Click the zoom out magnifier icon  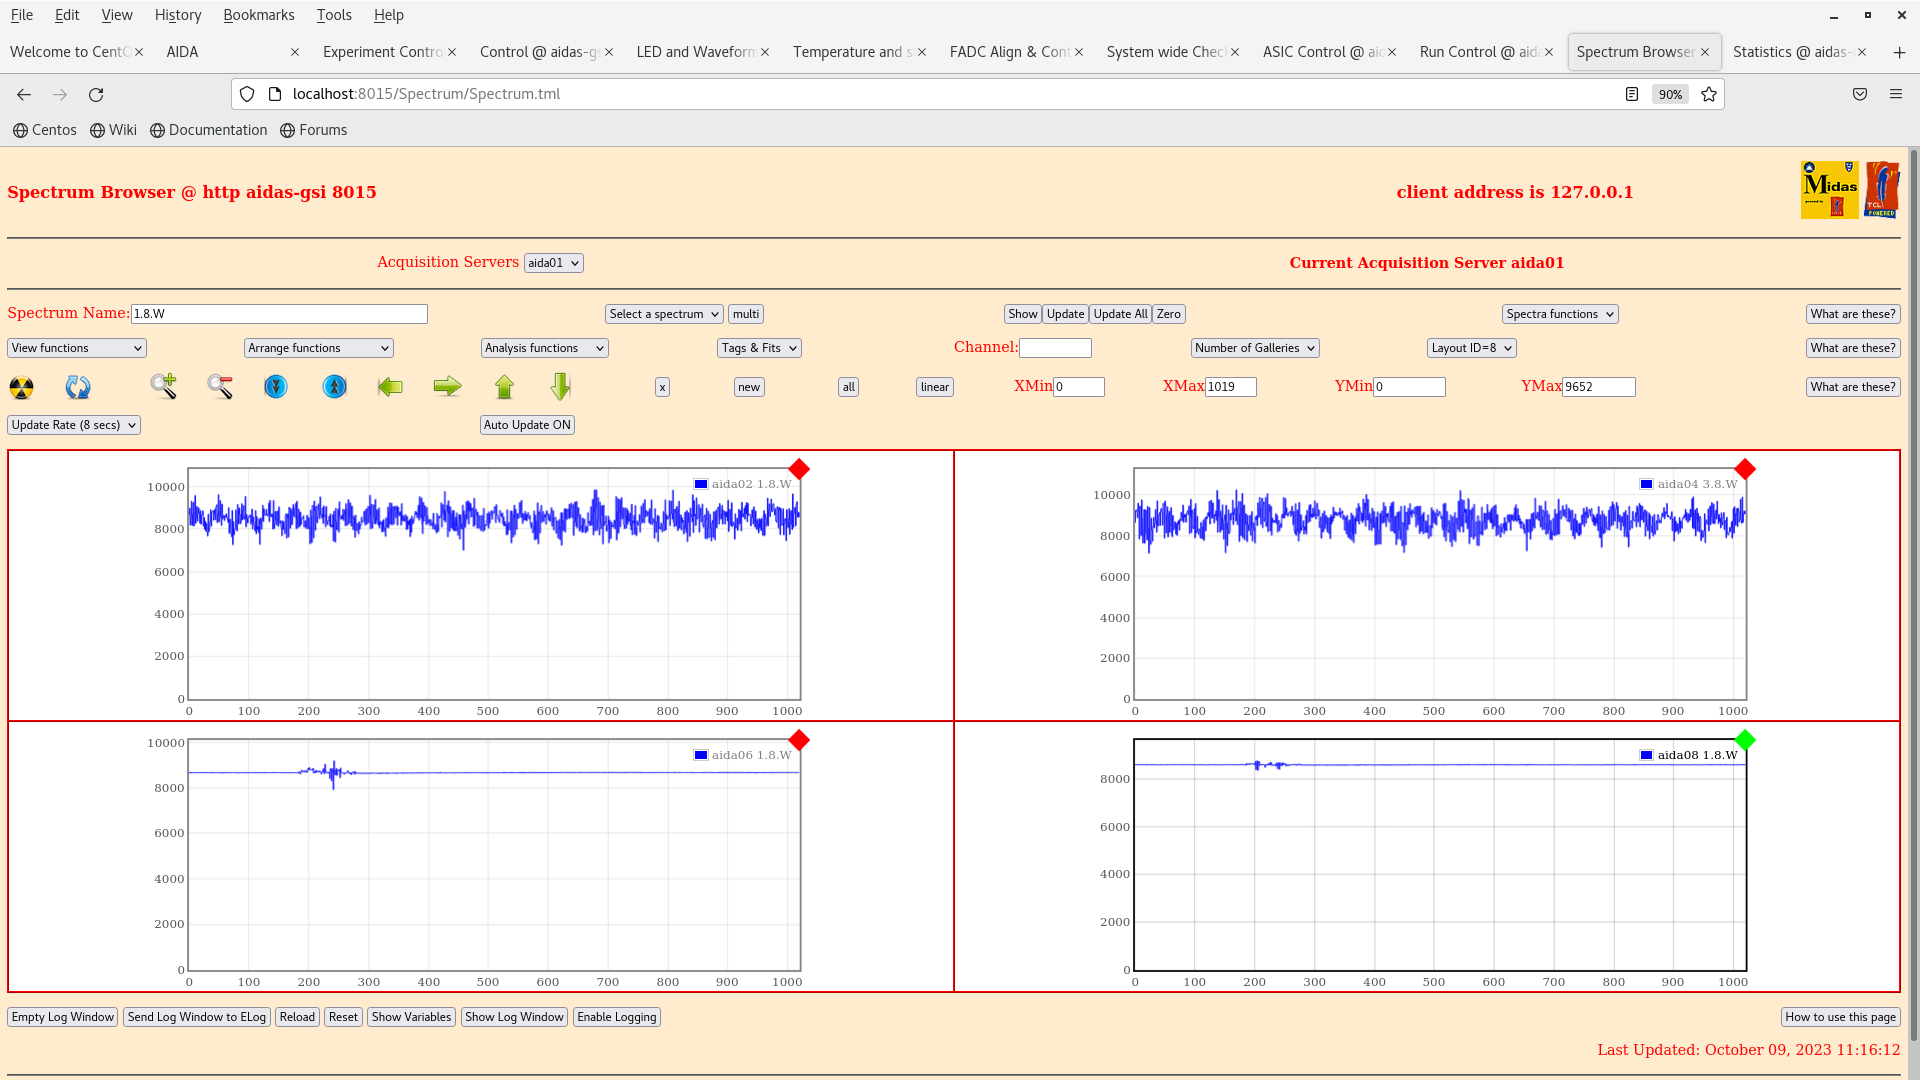click(x=220, y=386)
